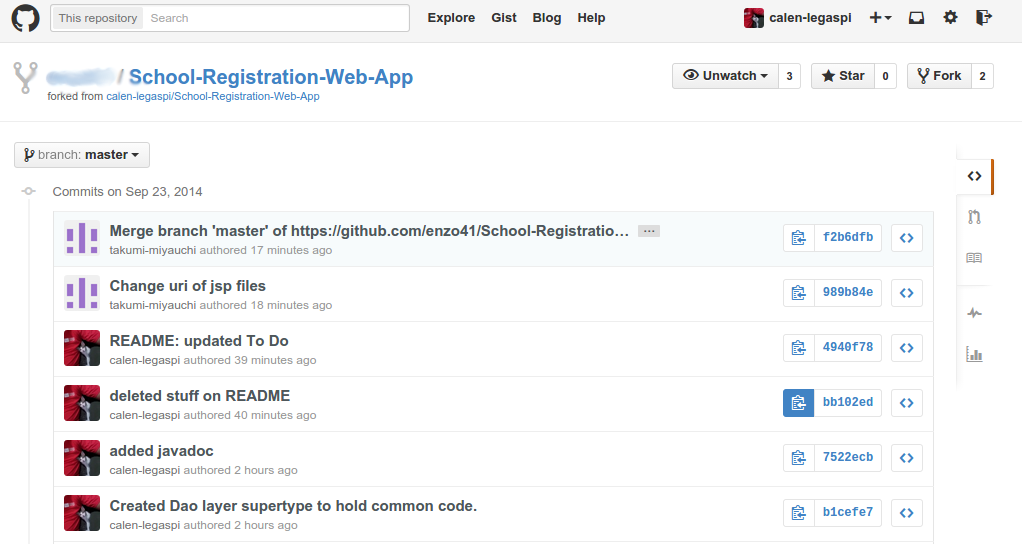Click the sign out icon
Screen dimensions: 1022x544
[984, 18]
